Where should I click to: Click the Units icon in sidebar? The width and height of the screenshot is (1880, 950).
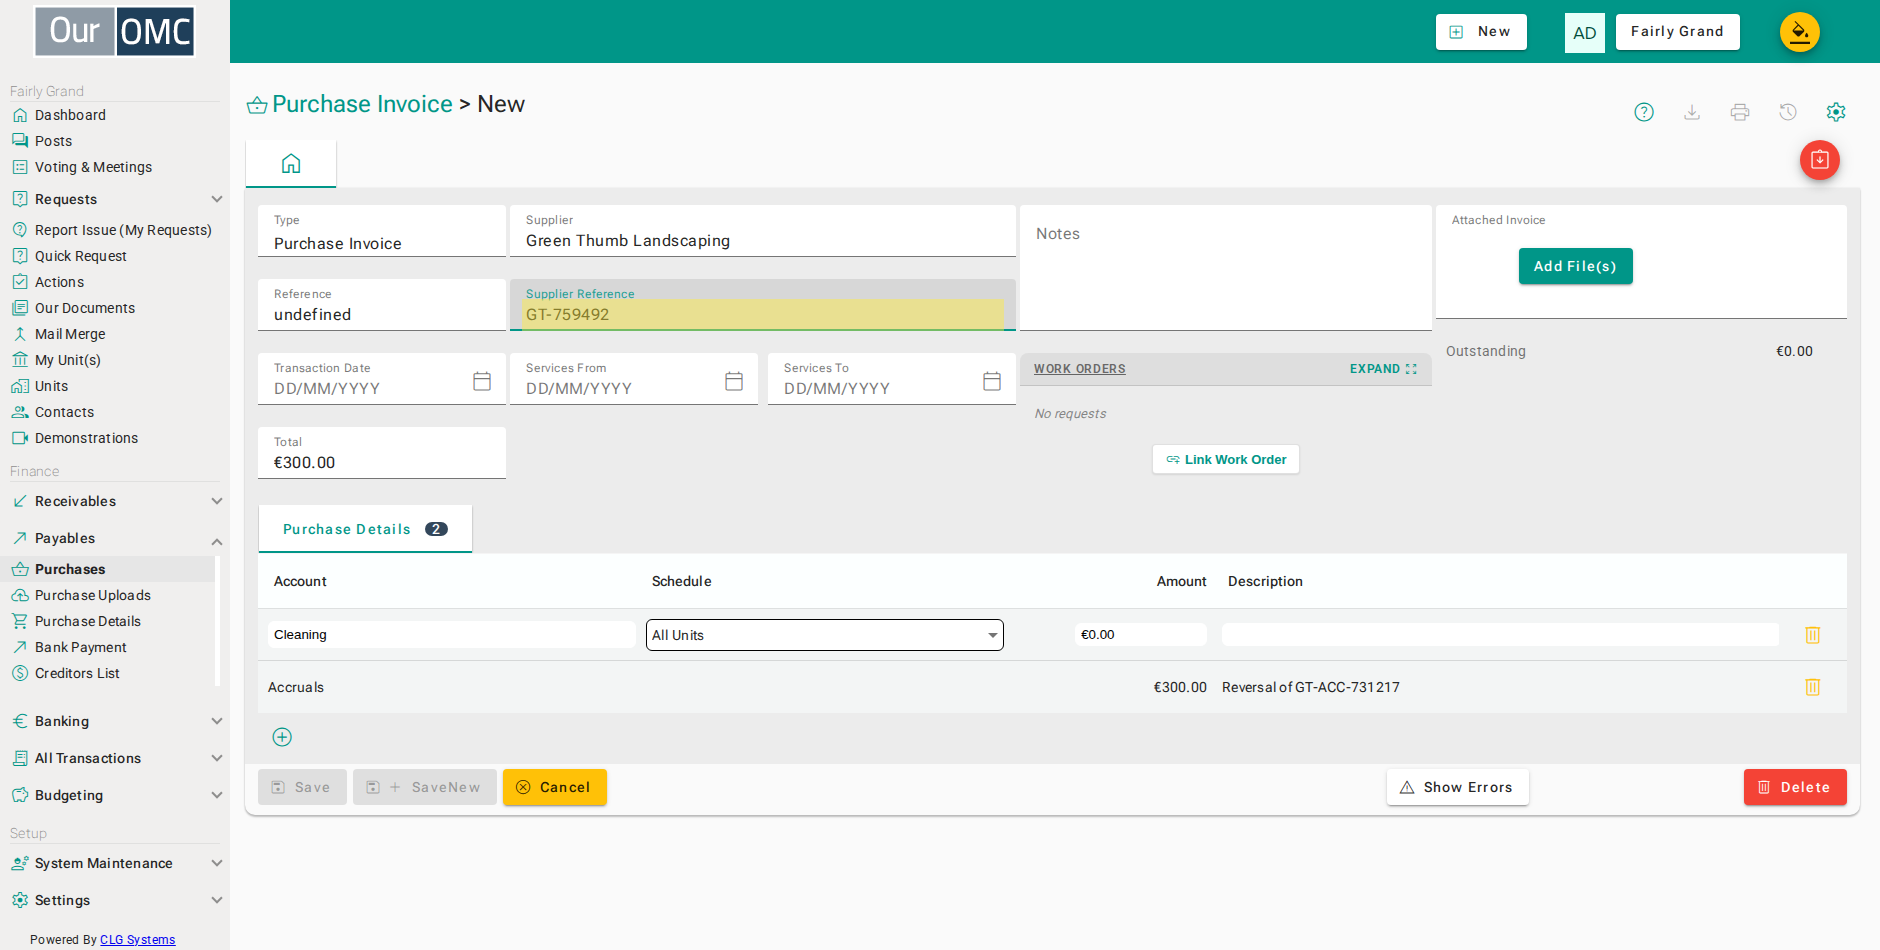tap(20, 386)
